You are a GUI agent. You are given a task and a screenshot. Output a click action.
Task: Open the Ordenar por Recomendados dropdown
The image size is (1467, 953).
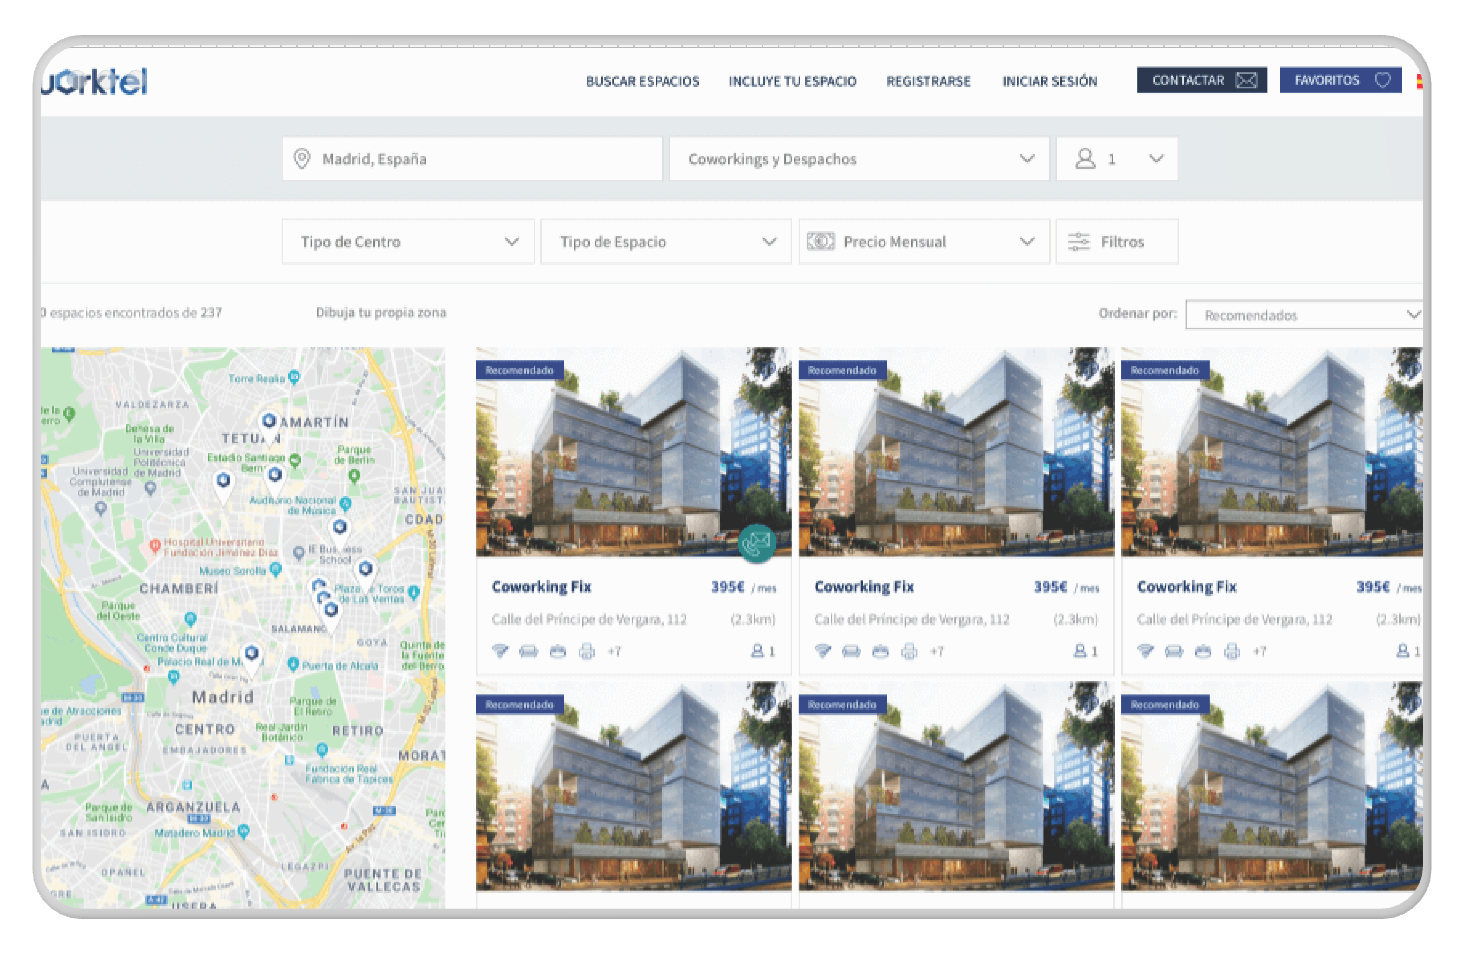pyautogui.click(x=1303, y=315)
